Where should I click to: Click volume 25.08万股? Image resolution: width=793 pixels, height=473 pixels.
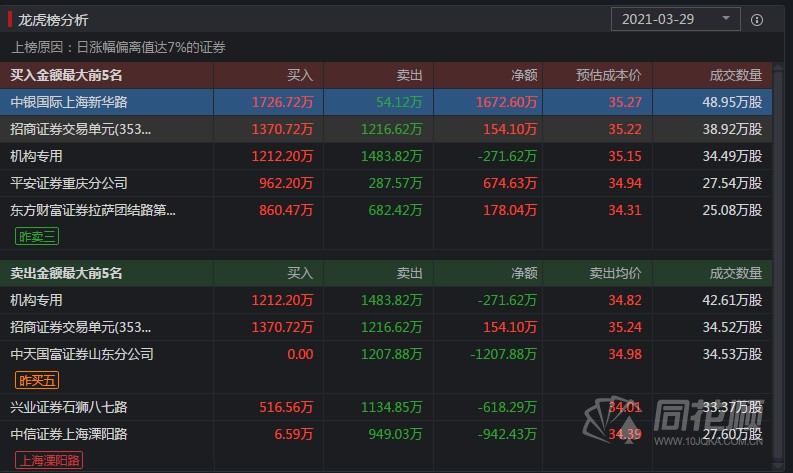tap(732, 210)
